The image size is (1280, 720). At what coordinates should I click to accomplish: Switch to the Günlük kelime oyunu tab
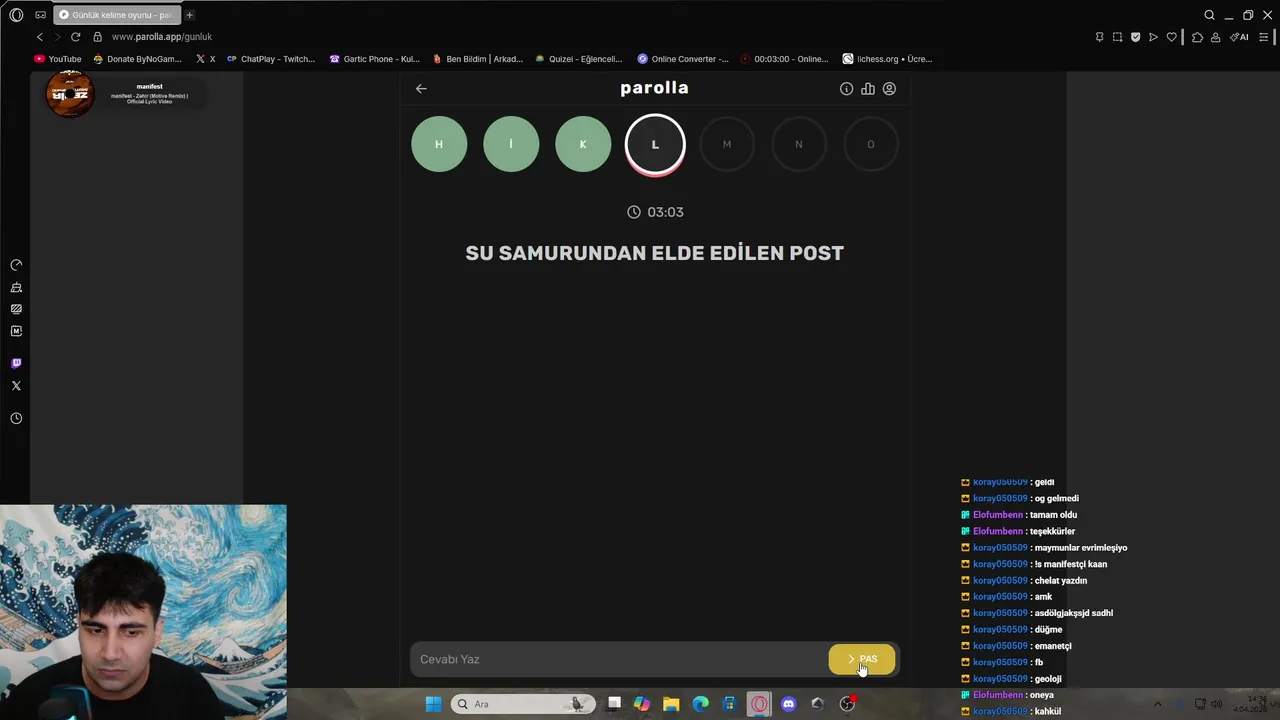(116, 15)
